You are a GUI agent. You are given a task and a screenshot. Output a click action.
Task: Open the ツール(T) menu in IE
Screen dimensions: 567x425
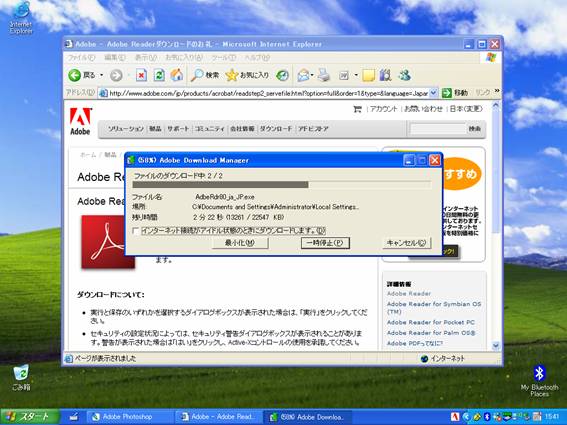tap(223, 58)
